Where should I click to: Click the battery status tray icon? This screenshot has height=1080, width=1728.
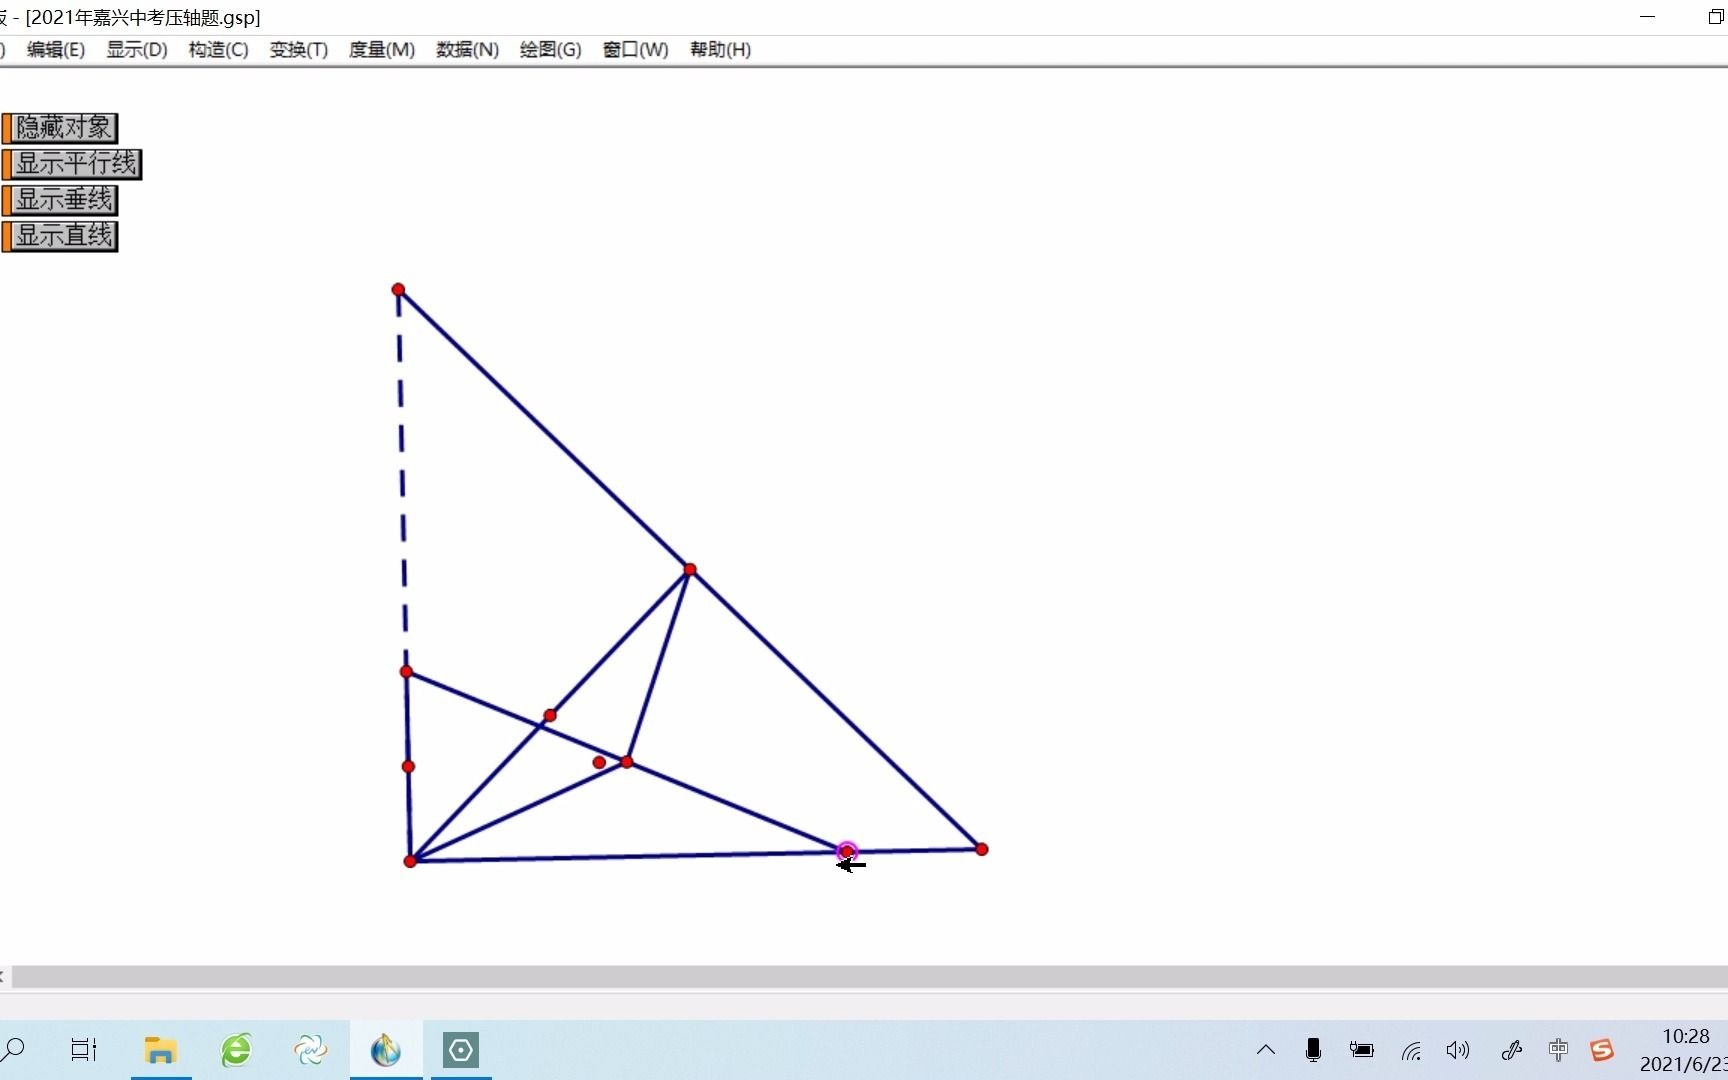tap(1362, 1050)
